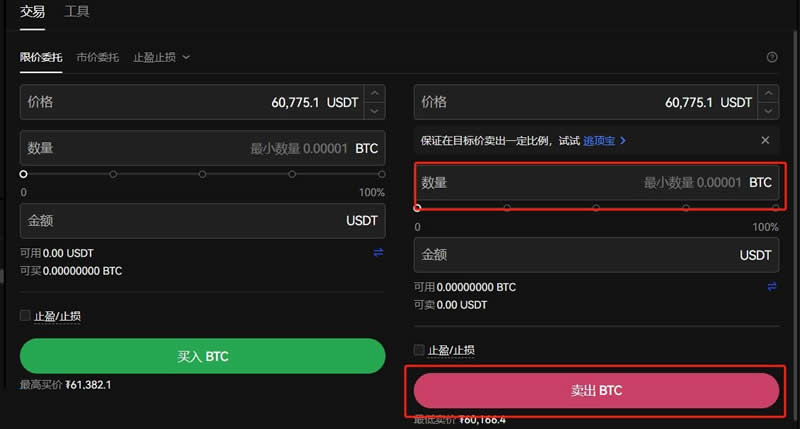Click the sell-side transfer swap icon

pos(772,287)
